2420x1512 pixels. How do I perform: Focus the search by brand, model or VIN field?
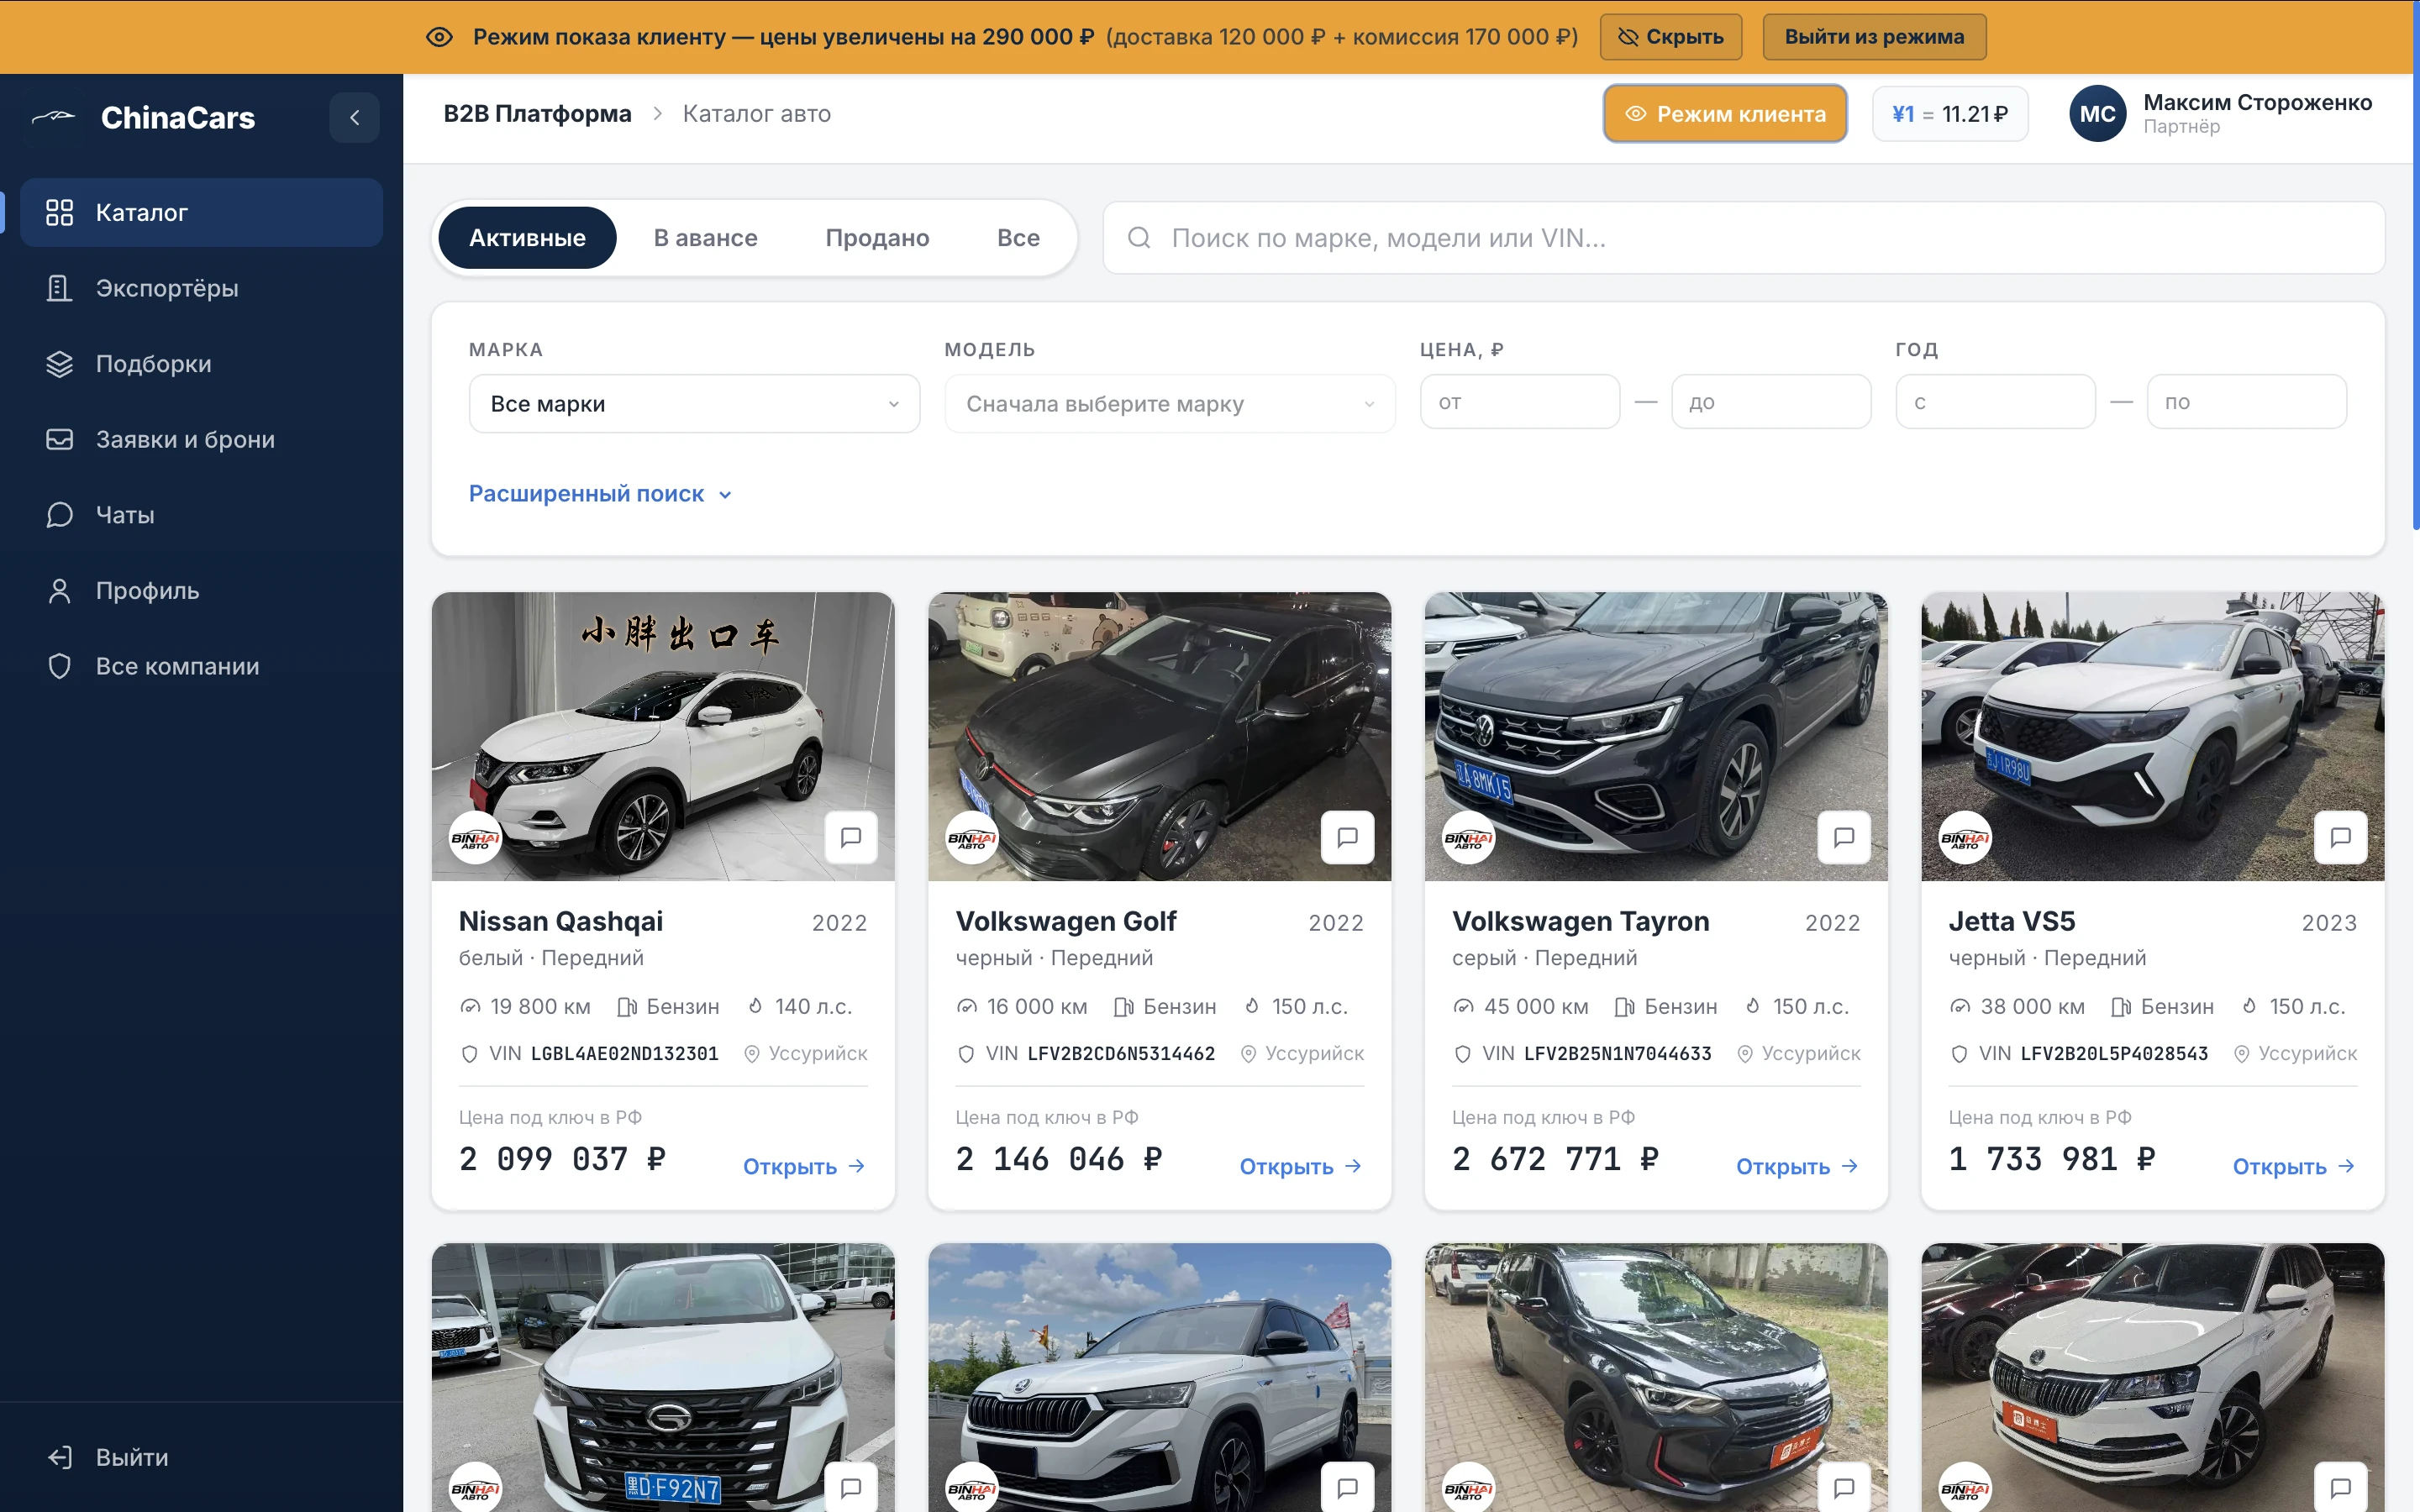point(1743,238)
